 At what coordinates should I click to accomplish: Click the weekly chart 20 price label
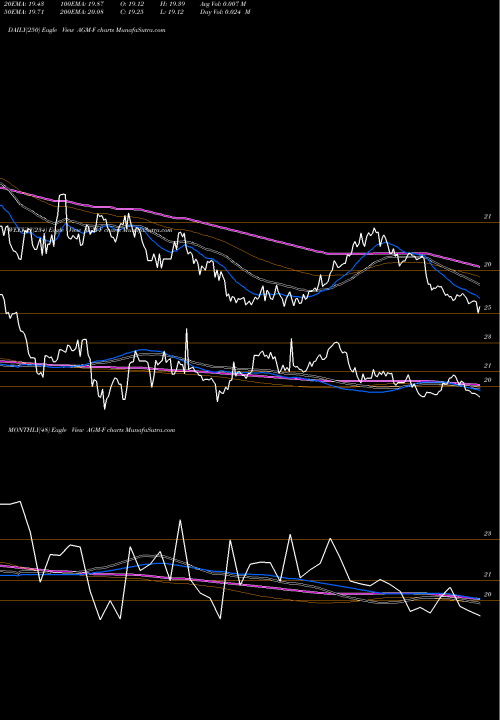click(488, 380)
